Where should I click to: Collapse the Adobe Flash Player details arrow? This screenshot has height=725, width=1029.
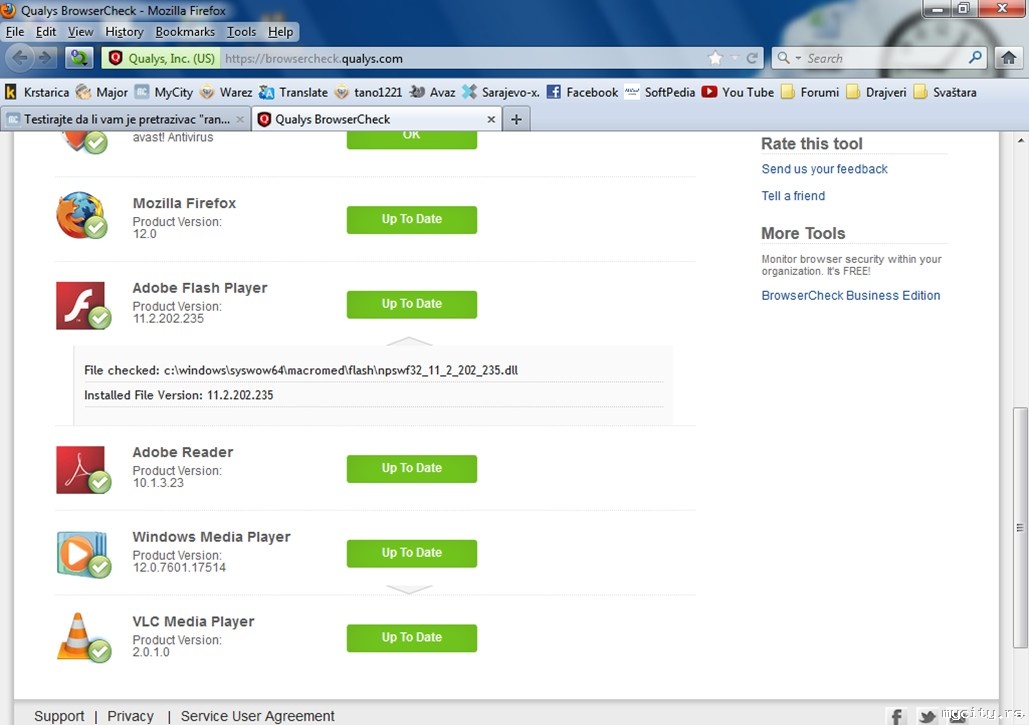click(x=409, y=341)
